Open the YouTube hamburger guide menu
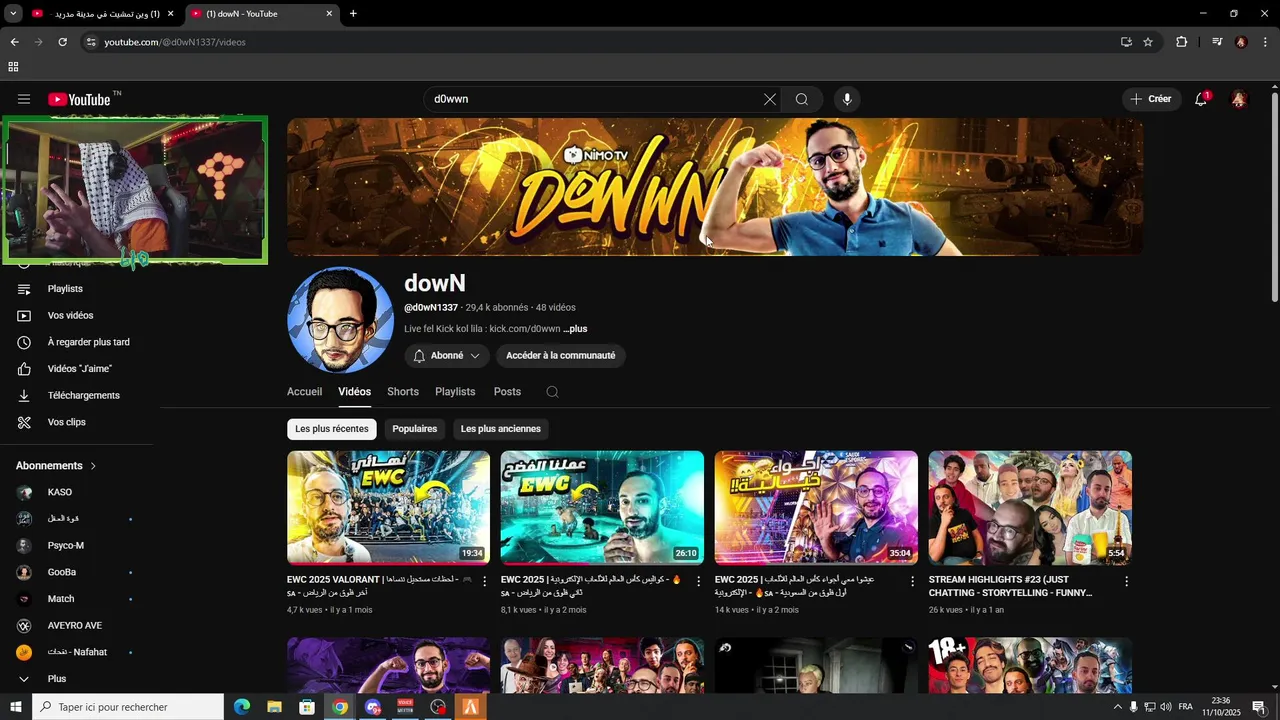1280x720 pixels. pos(24,99)
